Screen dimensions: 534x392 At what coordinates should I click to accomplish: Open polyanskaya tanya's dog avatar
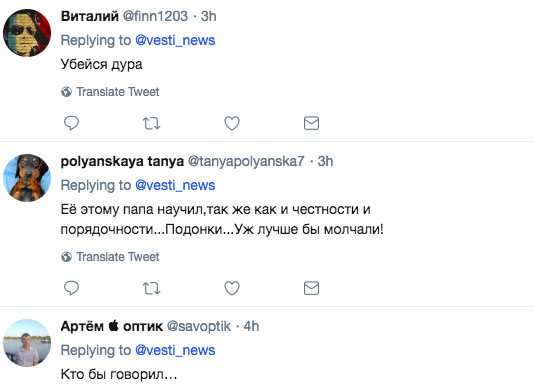[27, 178]
